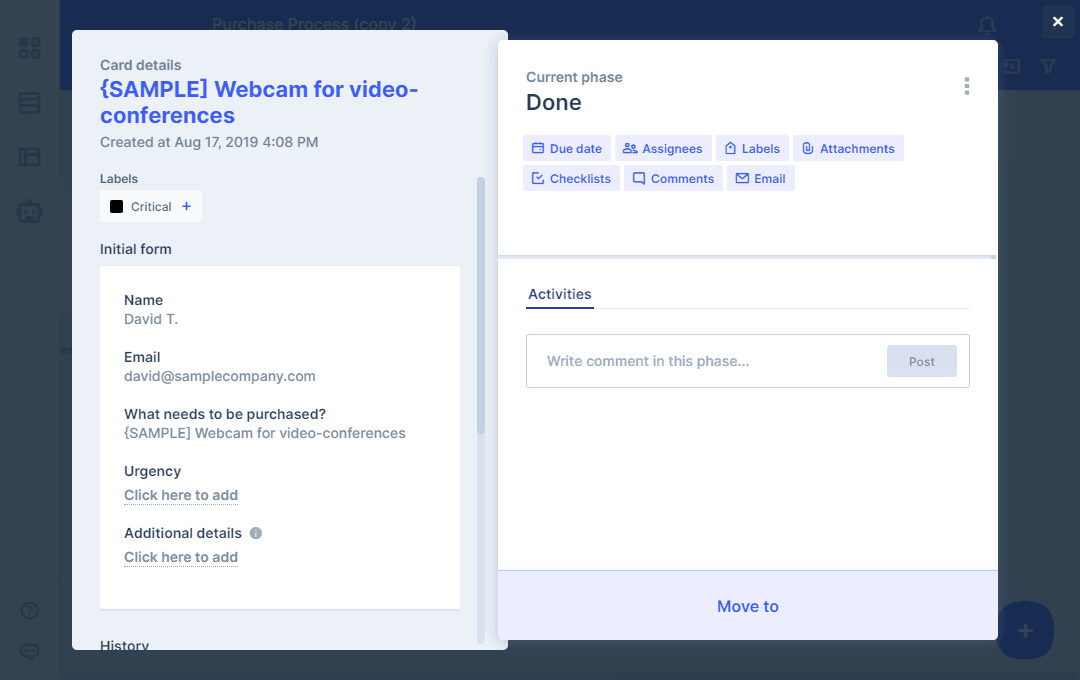Edit the card title Webcam for video-conferences
This screenshot has width=1080, height=680.
pos(259,102)
